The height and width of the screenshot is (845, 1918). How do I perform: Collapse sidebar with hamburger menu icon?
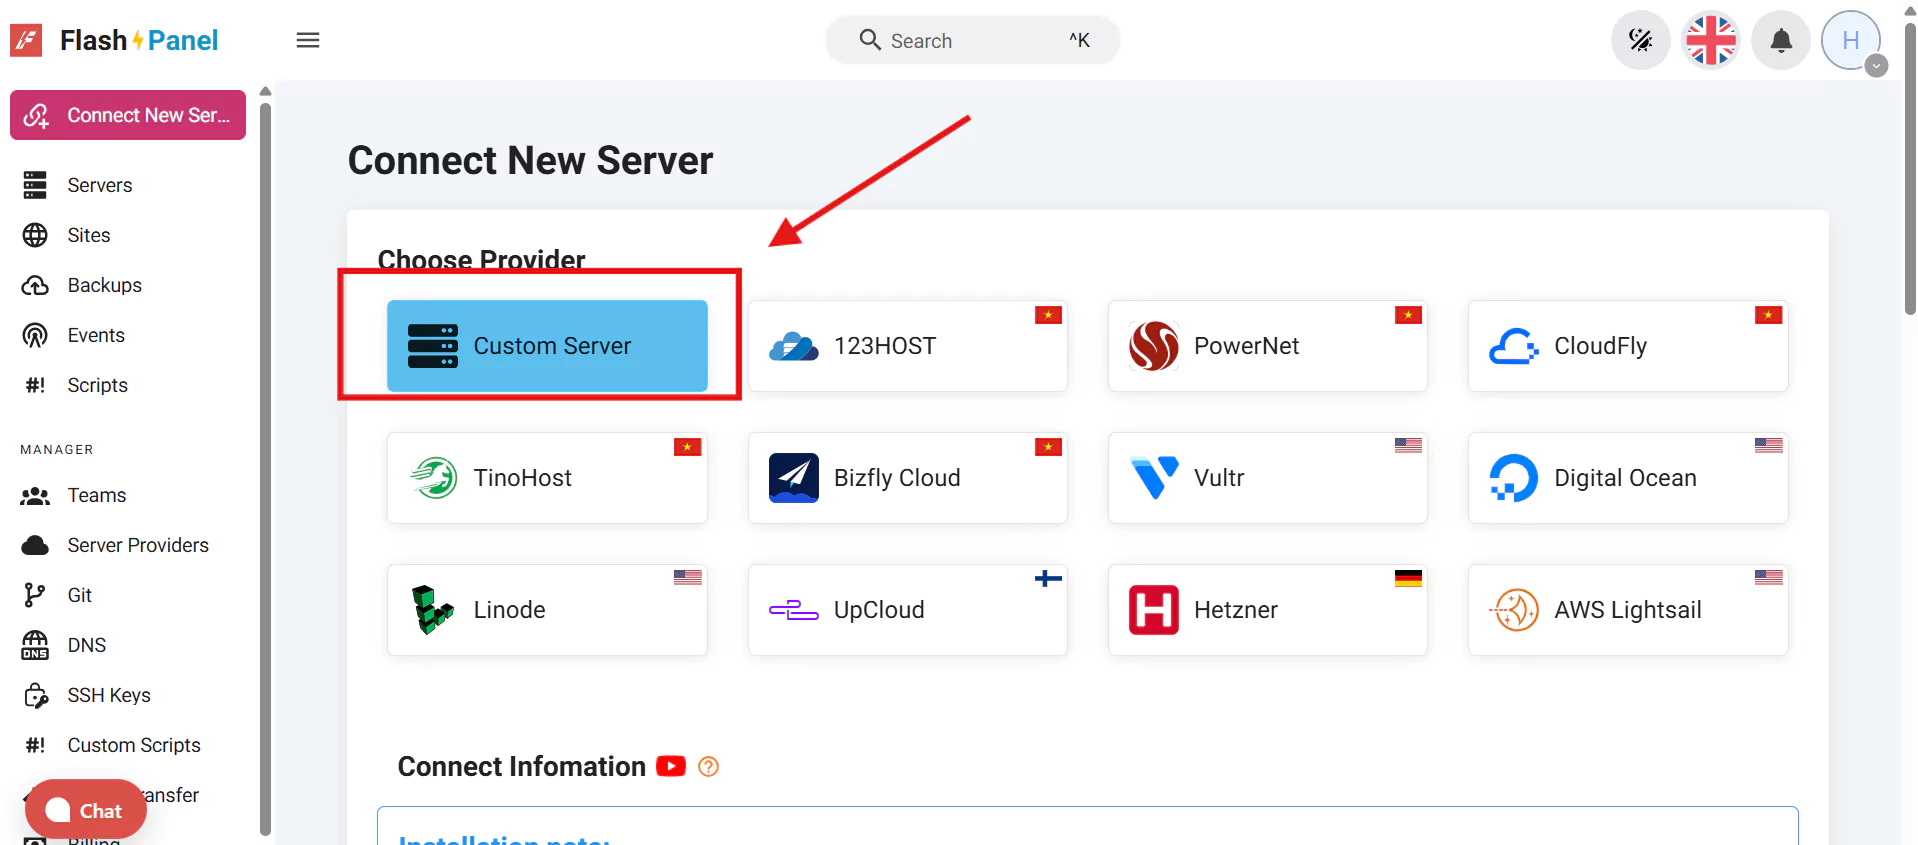pyautogui.click(x=308, y=40)
